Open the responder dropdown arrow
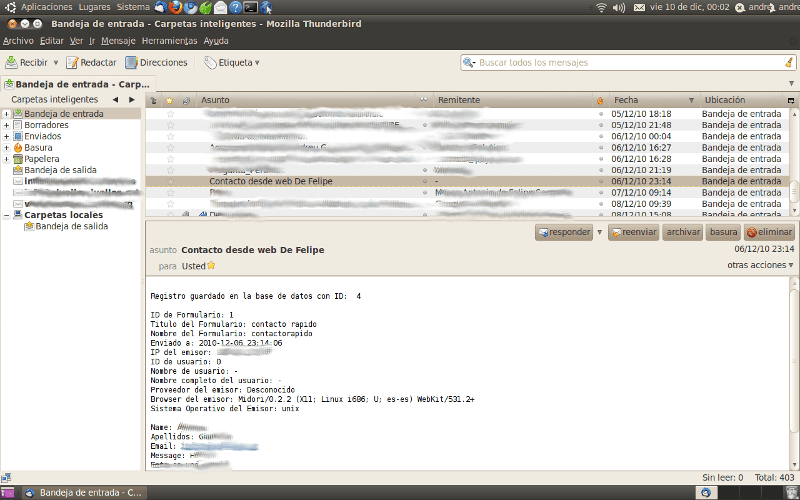 pyautogui.click(x=599, y=232)
